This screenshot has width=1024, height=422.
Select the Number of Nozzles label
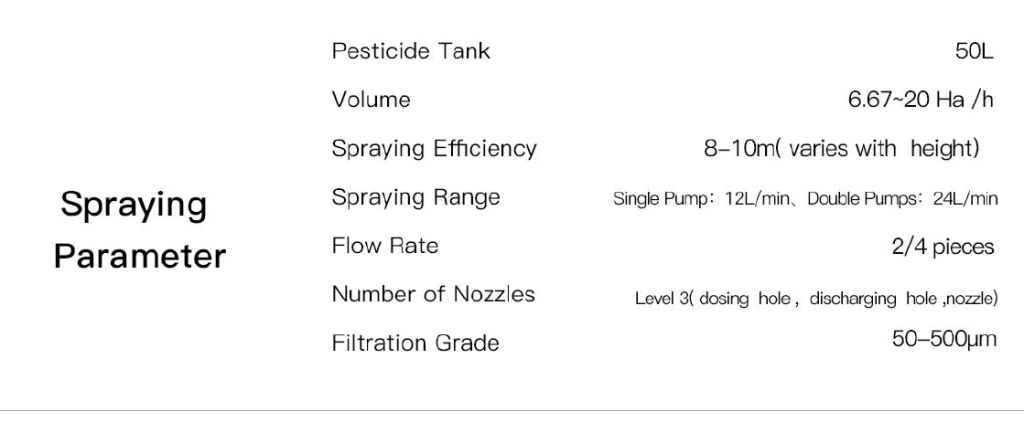click(433, 294)
